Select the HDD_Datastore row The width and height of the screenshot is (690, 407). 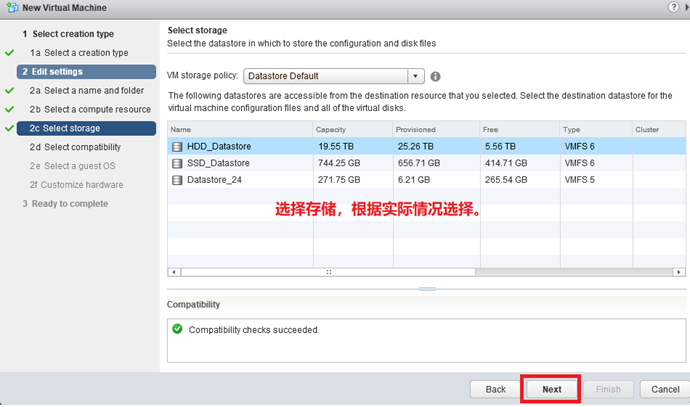click(426, 147)
